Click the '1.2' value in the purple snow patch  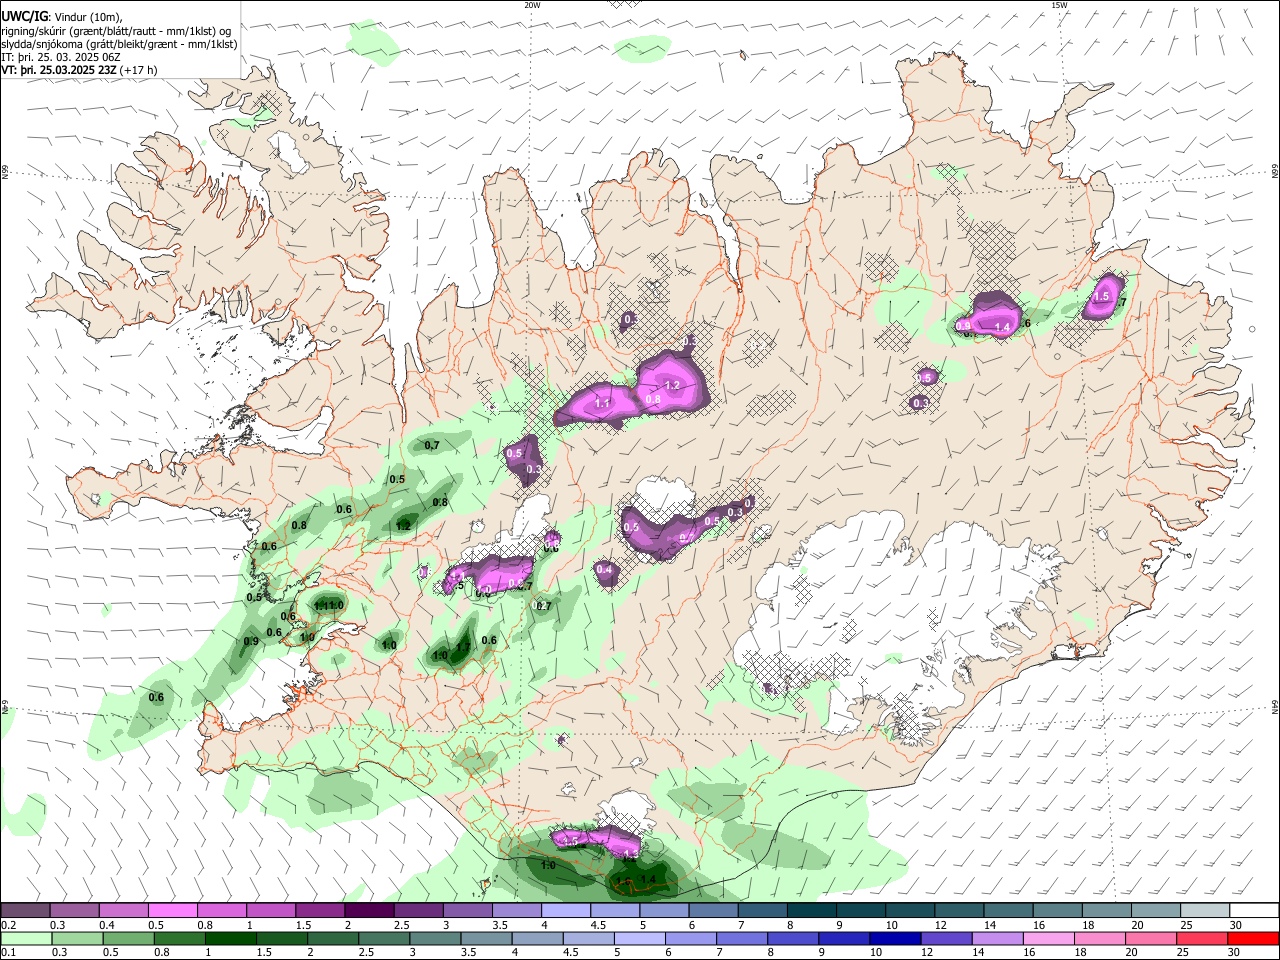click(x=672, y=385)
